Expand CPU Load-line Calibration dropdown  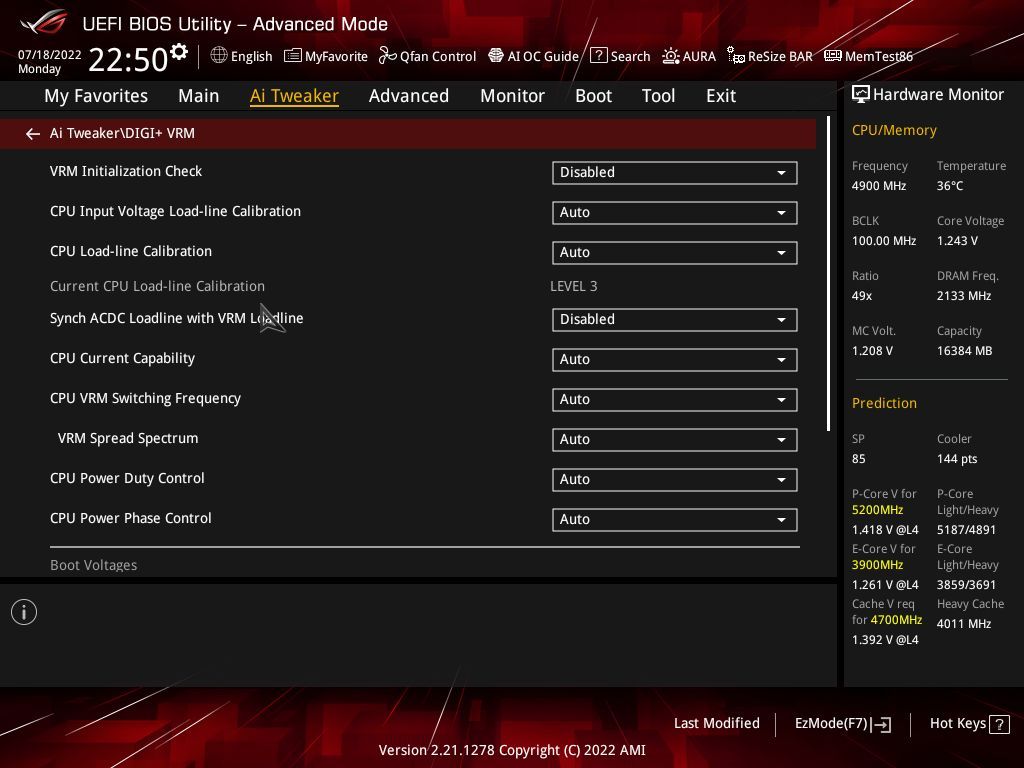click(675, 253)
